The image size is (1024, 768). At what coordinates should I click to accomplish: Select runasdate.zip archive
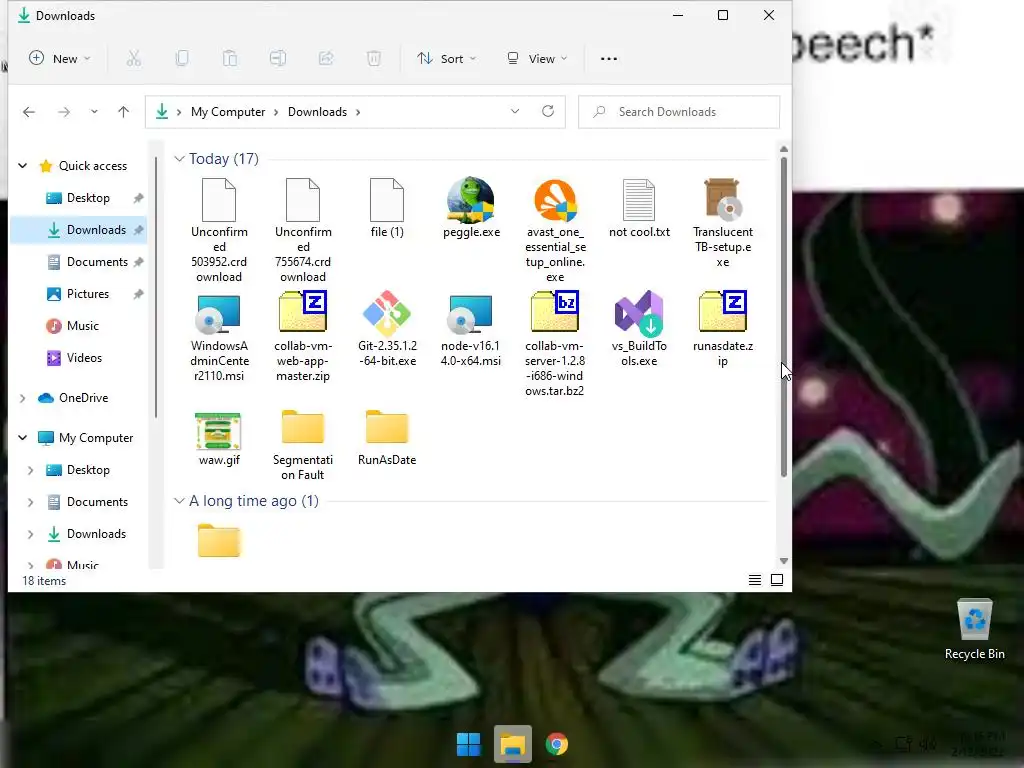point(722,329)
